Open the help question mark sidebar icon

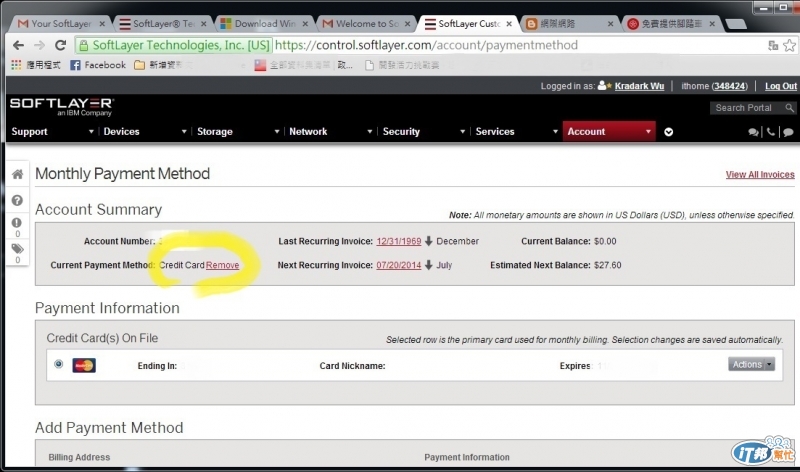tap(17, 200)
